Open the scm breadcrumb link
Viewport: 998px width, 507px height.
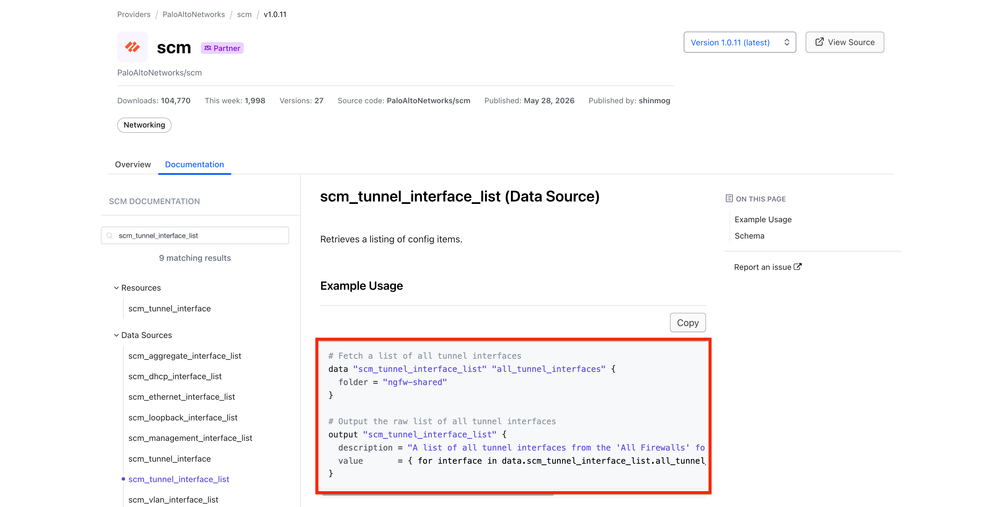click(x=244, y=14)
